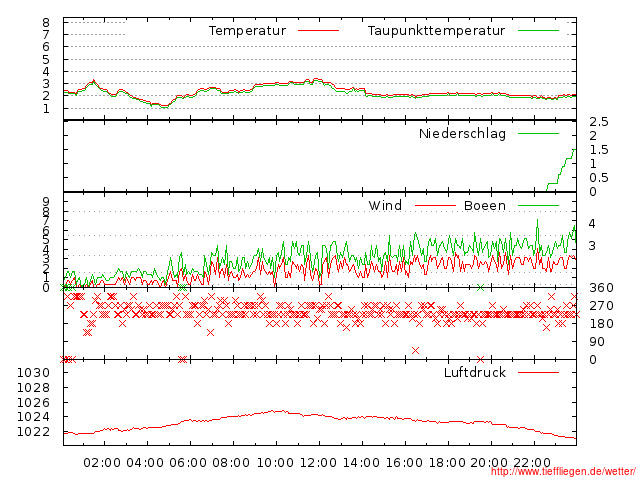
Task: Click the Boeen legend label
Action: [485, 205]
